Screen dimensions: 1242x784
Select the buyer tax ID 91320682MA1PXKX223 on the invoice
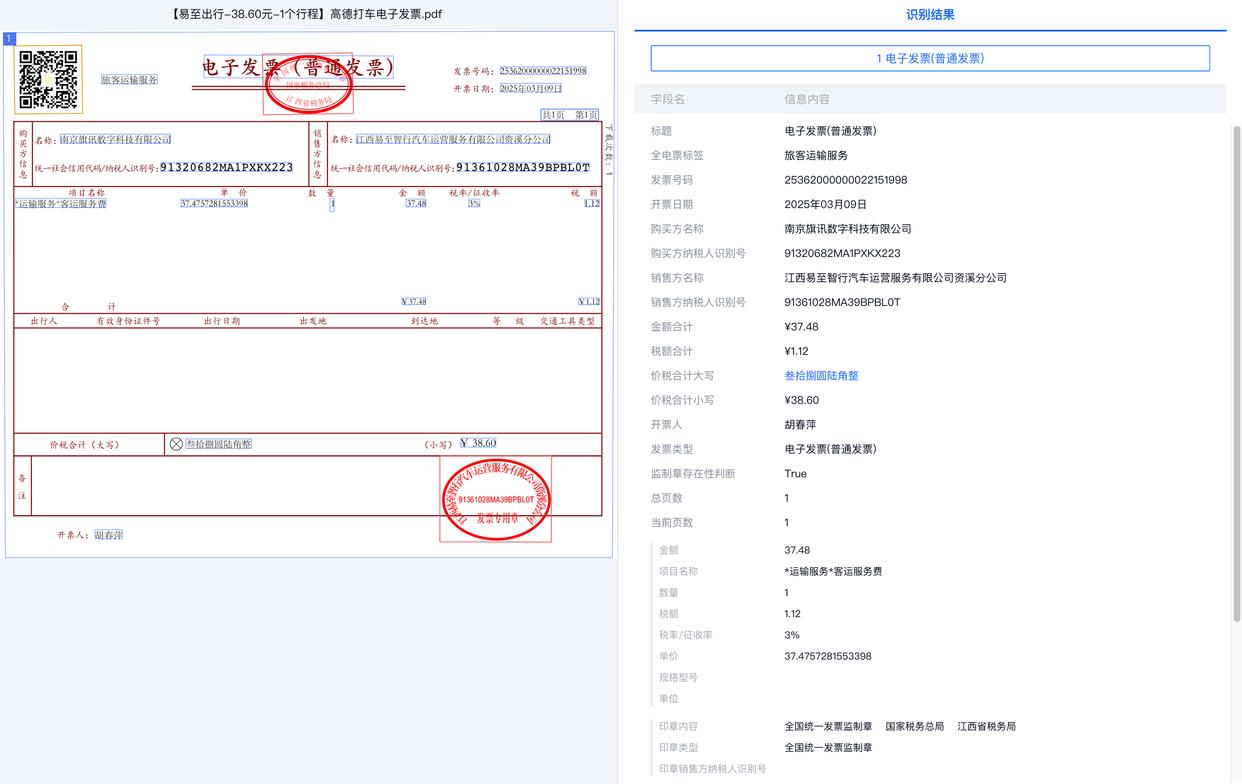pos(226,167)
